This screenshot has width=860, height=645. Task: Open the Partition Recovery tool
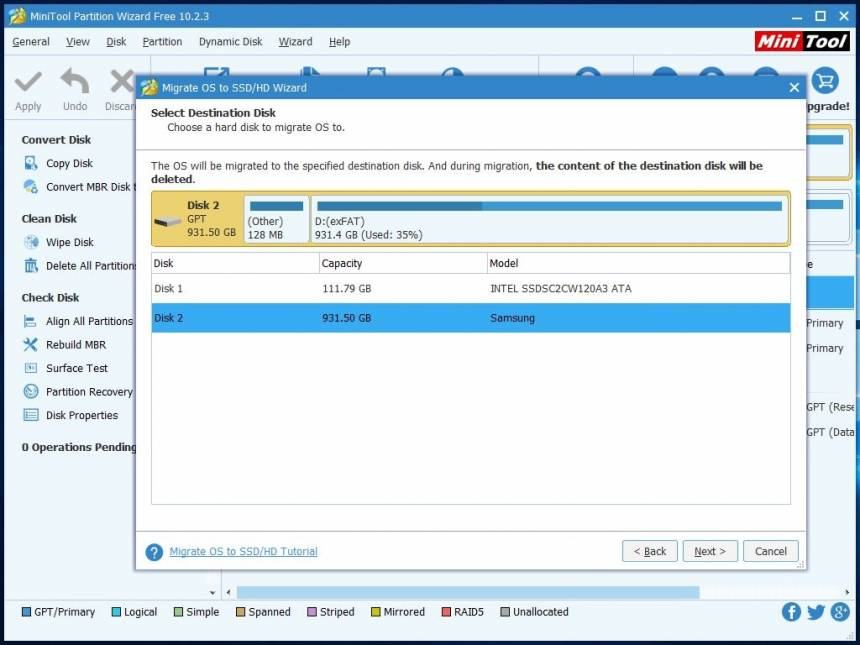(x=88, y=392)
